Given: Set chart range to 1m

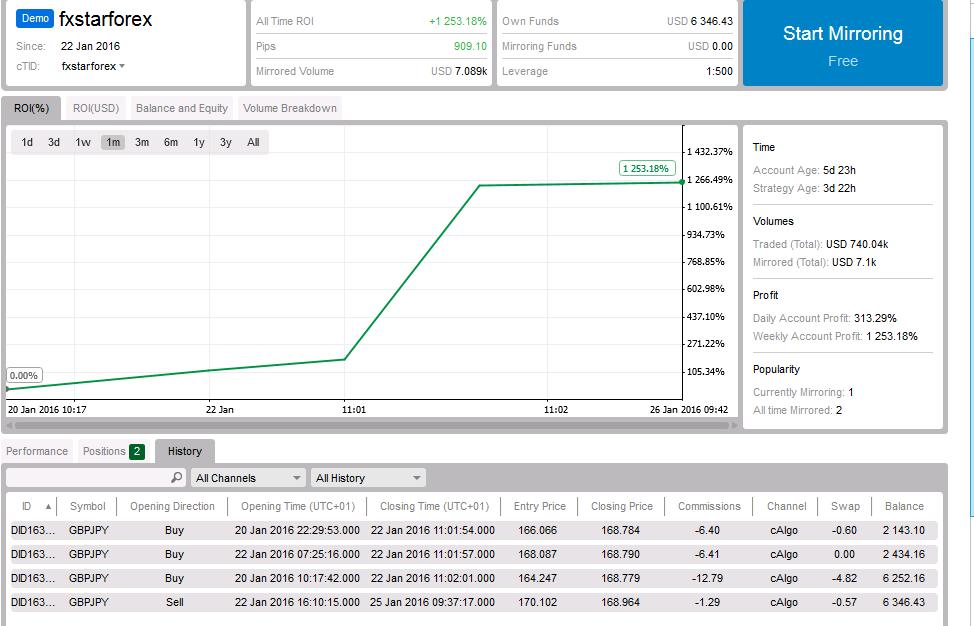Looking at the screenshot, I should point(113,142).
